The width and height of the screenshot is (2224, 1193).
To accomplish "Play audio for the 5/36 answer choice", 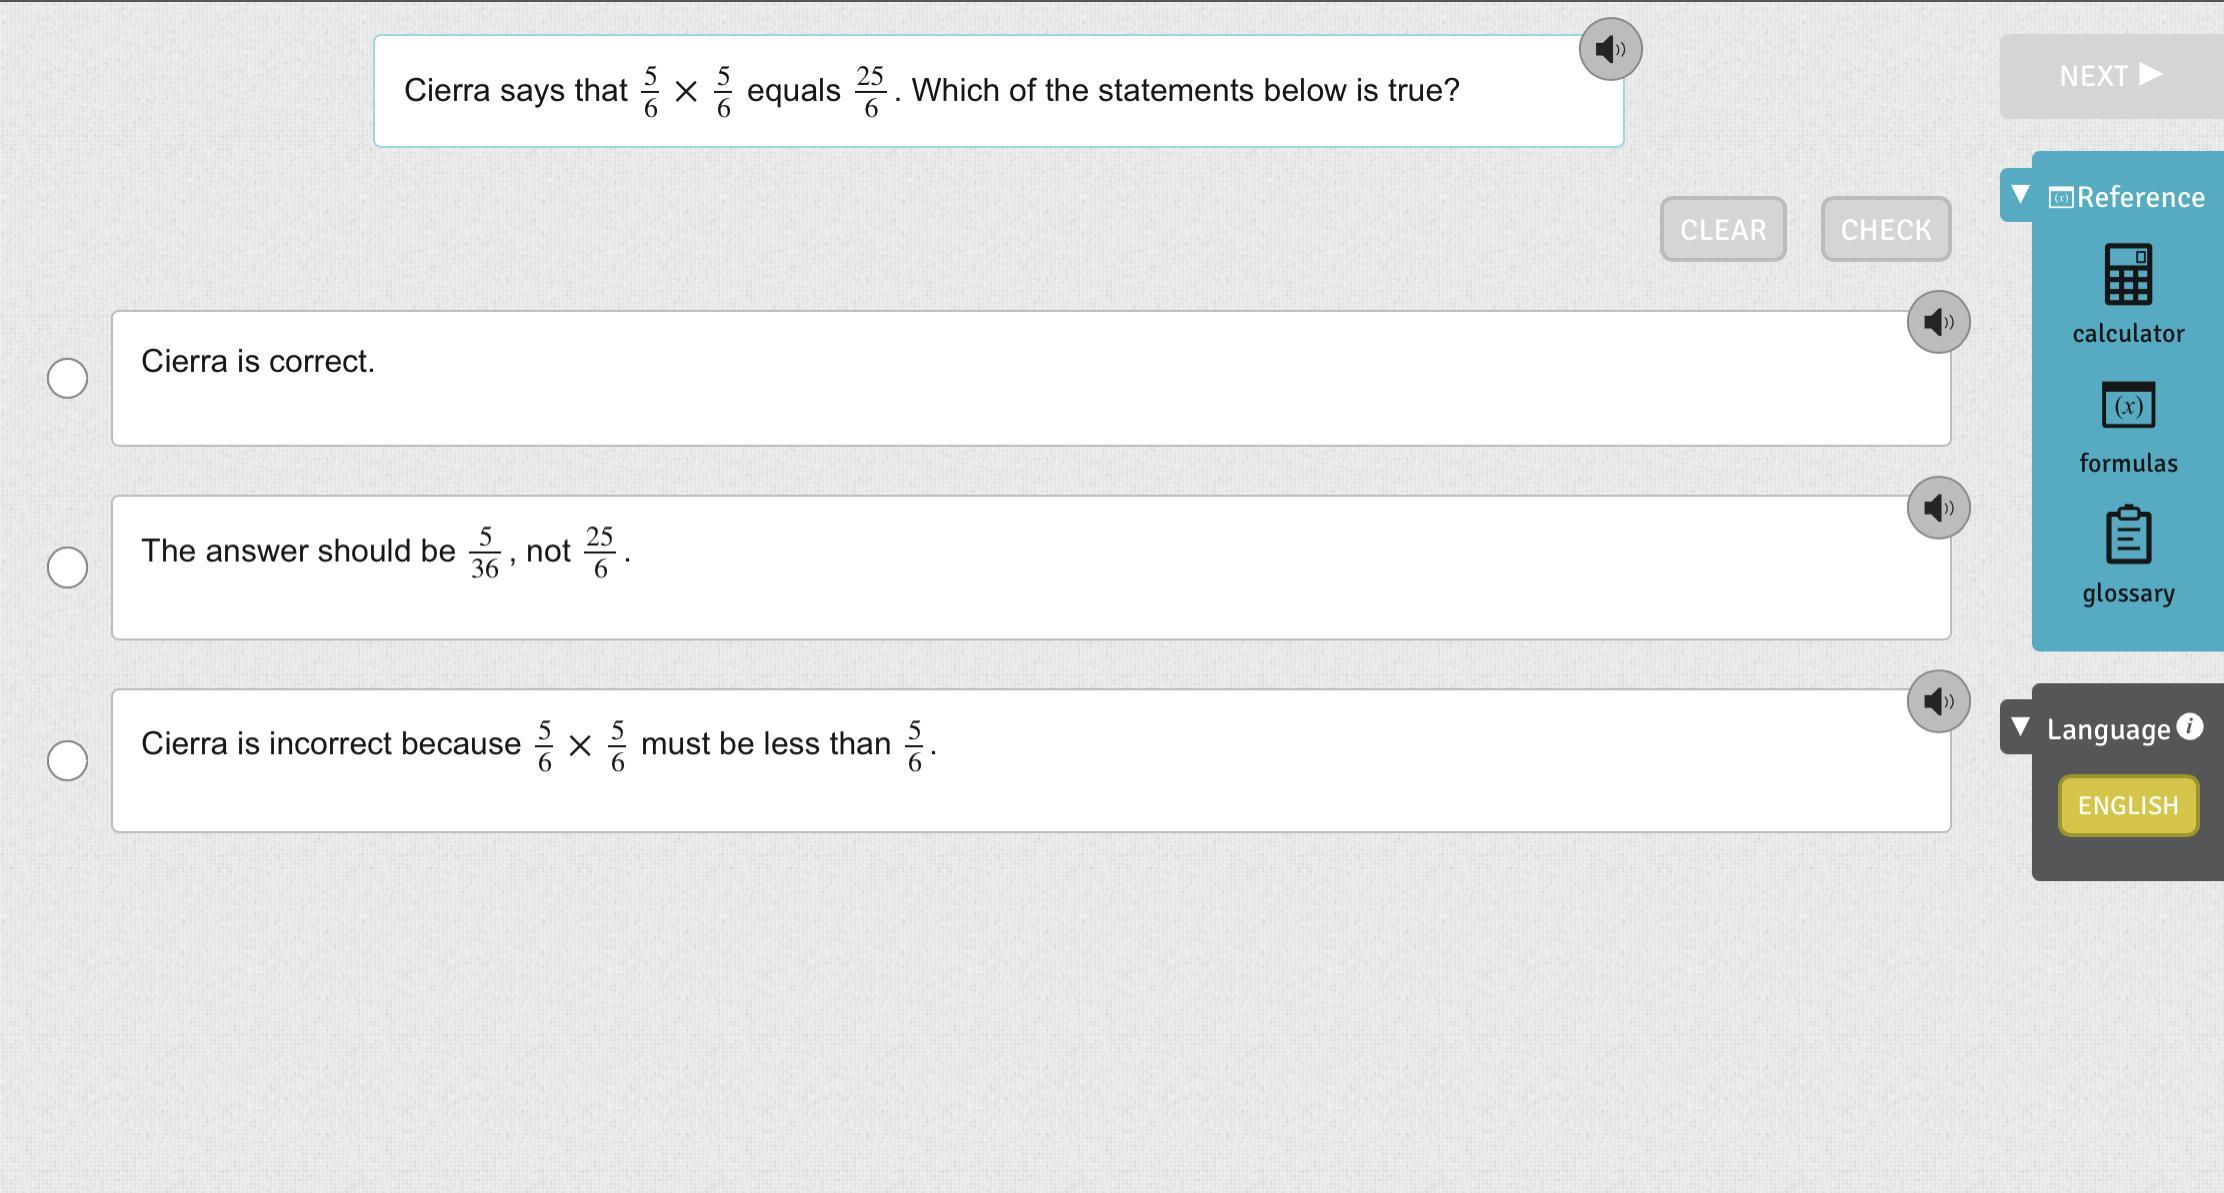I will pos(1938,508).
